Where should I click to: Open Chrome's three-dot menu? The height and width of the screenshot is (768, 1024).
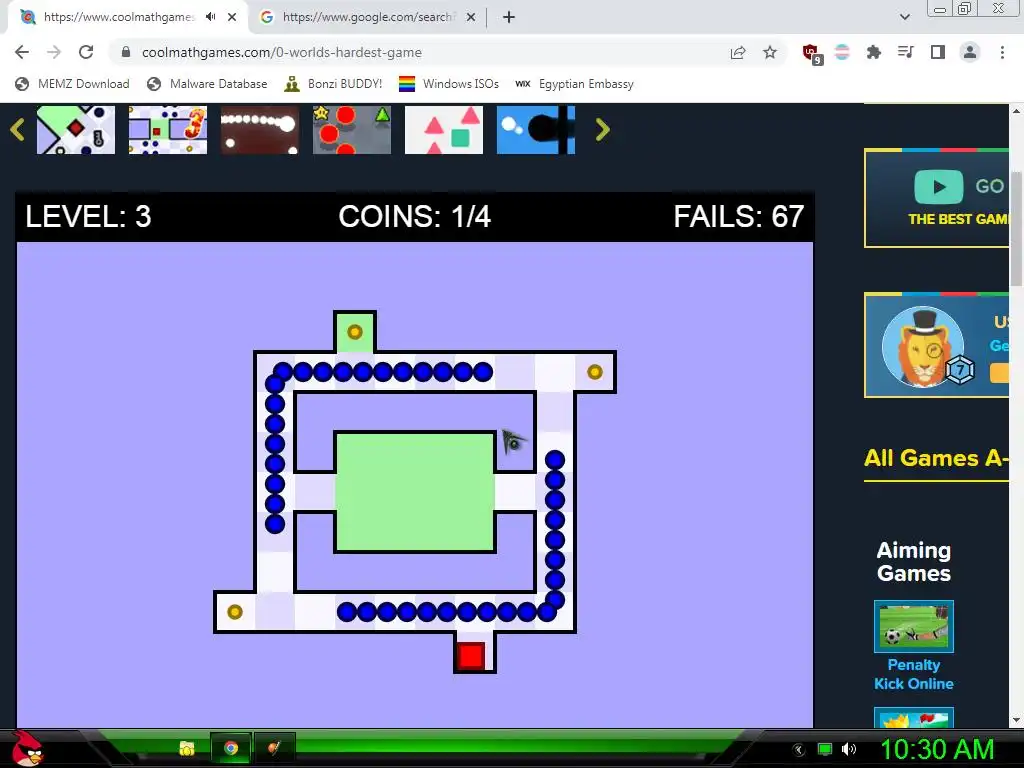point(1002,52)
